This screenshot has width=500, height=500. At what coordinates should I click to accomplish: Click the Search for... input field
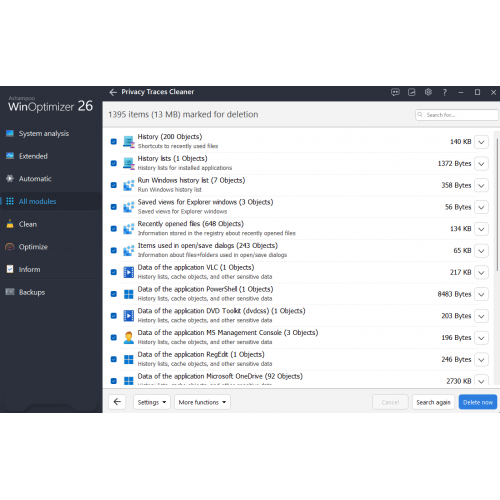457,115
